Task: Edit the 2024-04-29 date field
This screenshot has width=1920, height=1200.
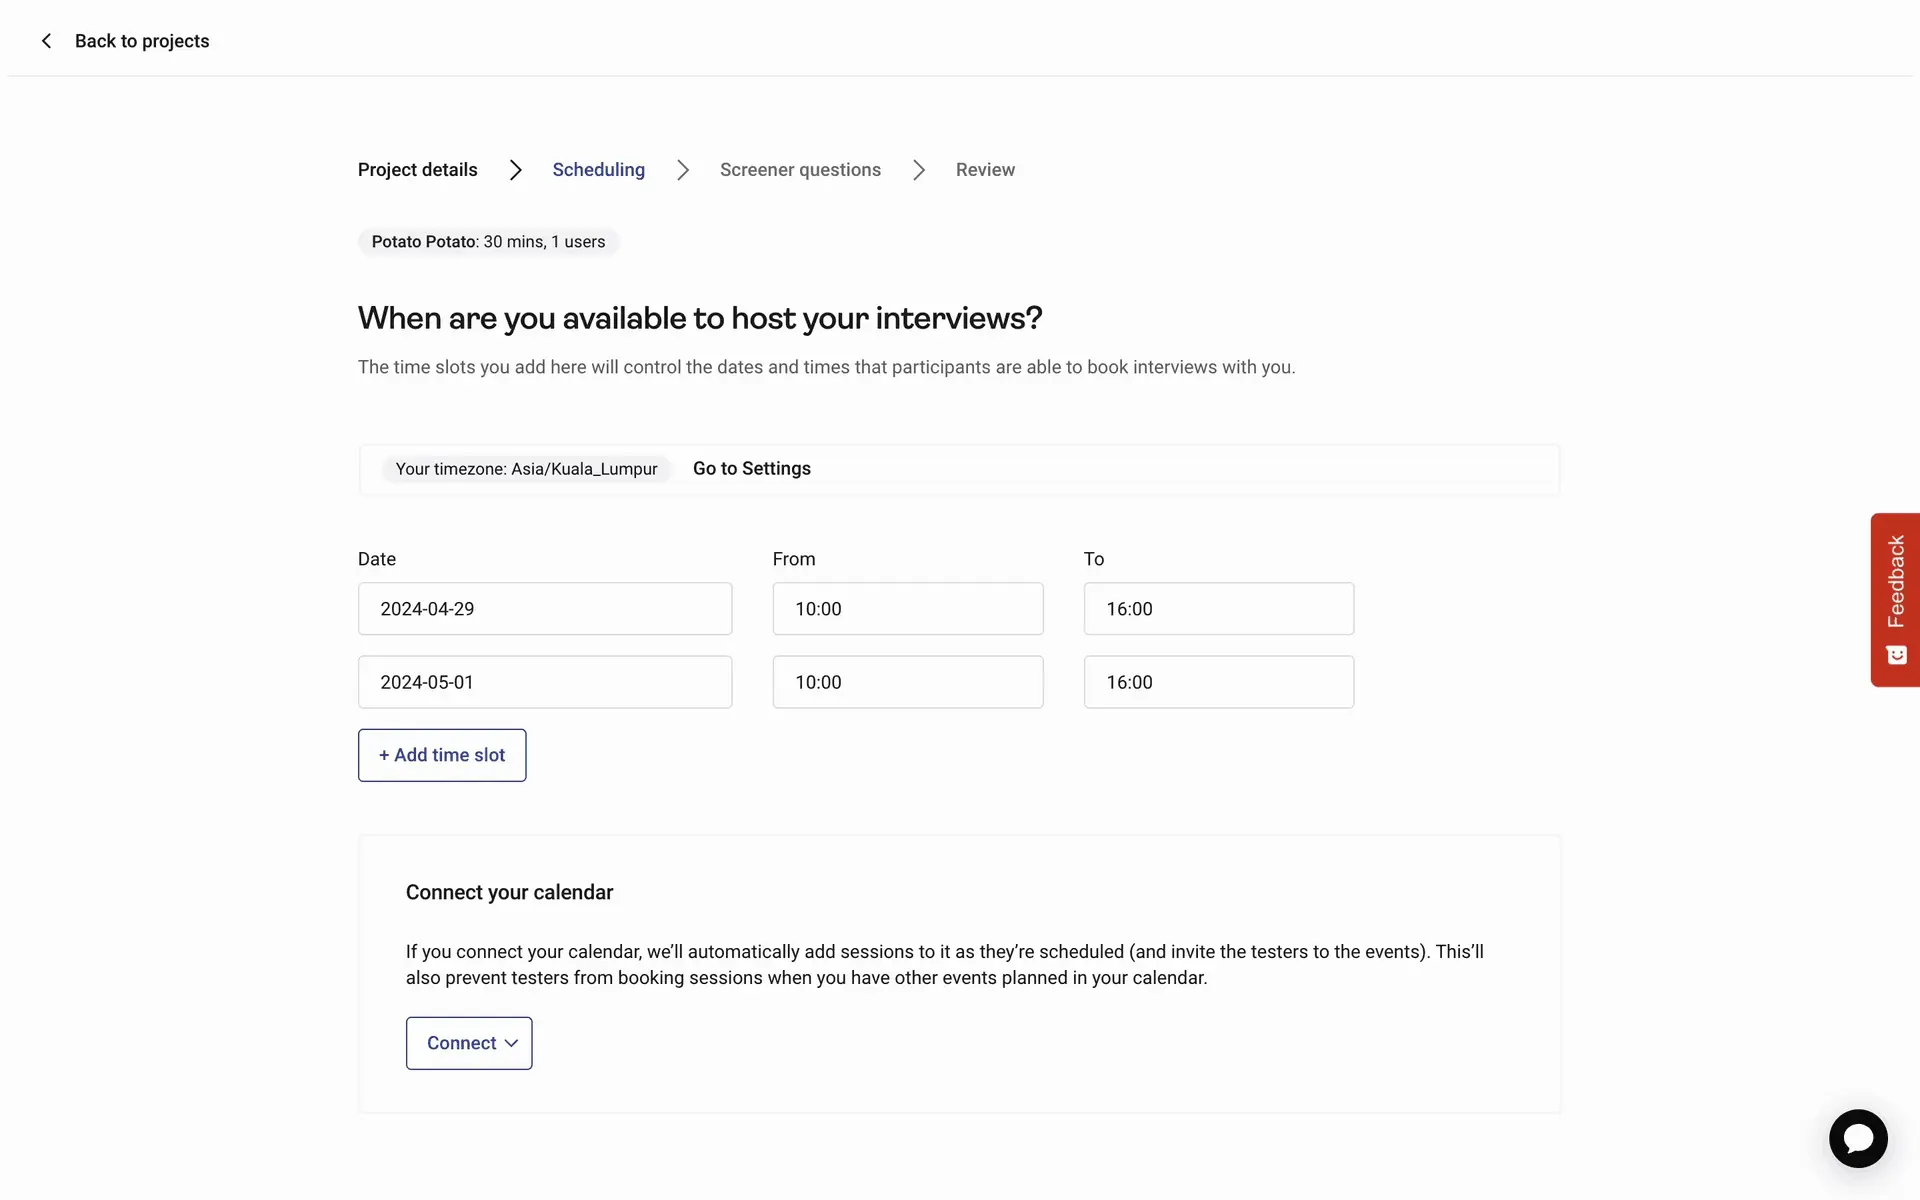Action: click(x=545, y=609)
